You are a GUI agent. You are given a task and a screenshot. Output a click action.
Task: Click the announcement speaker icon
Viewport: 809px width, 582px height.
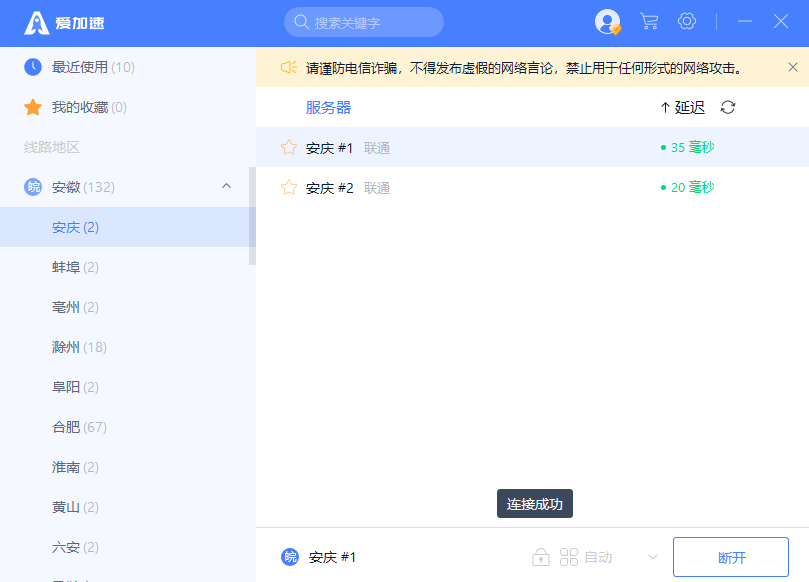pos(288,68)
